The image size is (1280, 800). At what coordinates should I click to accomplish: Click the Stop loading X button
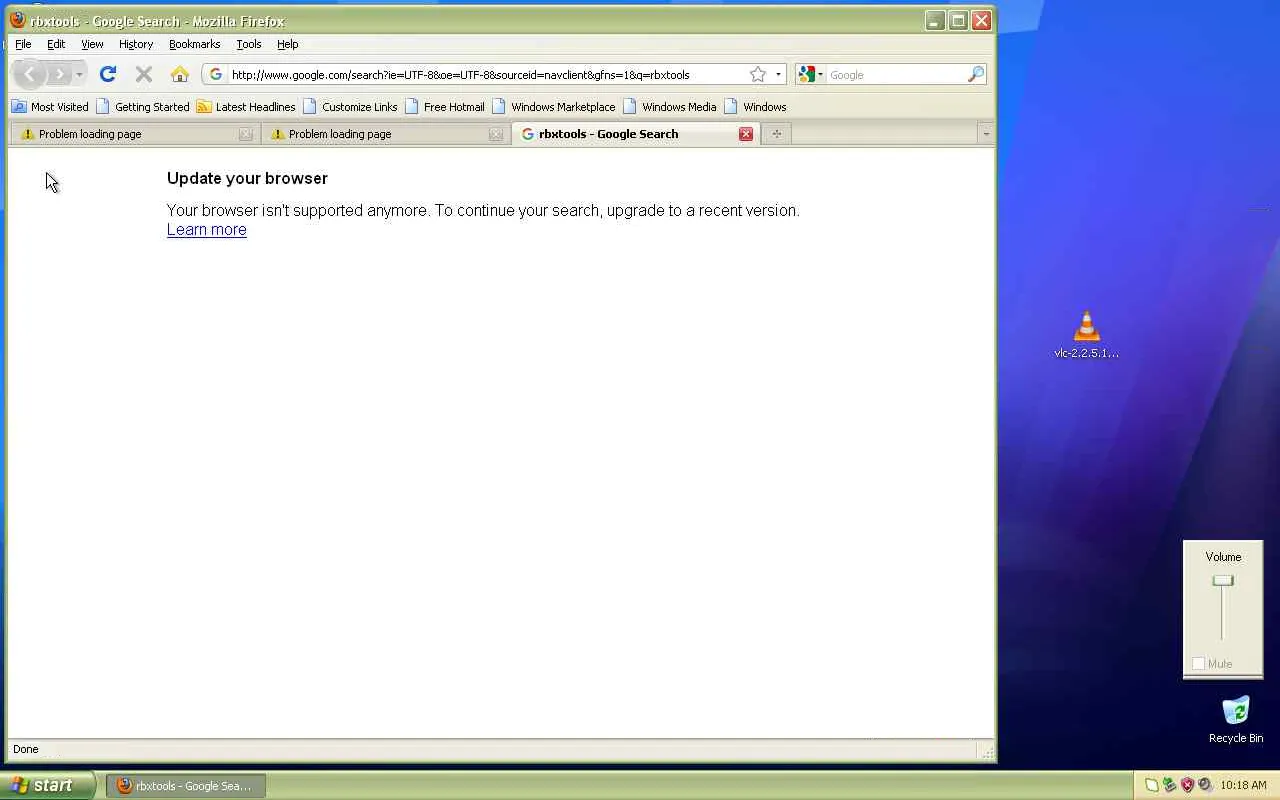(144, 74)
